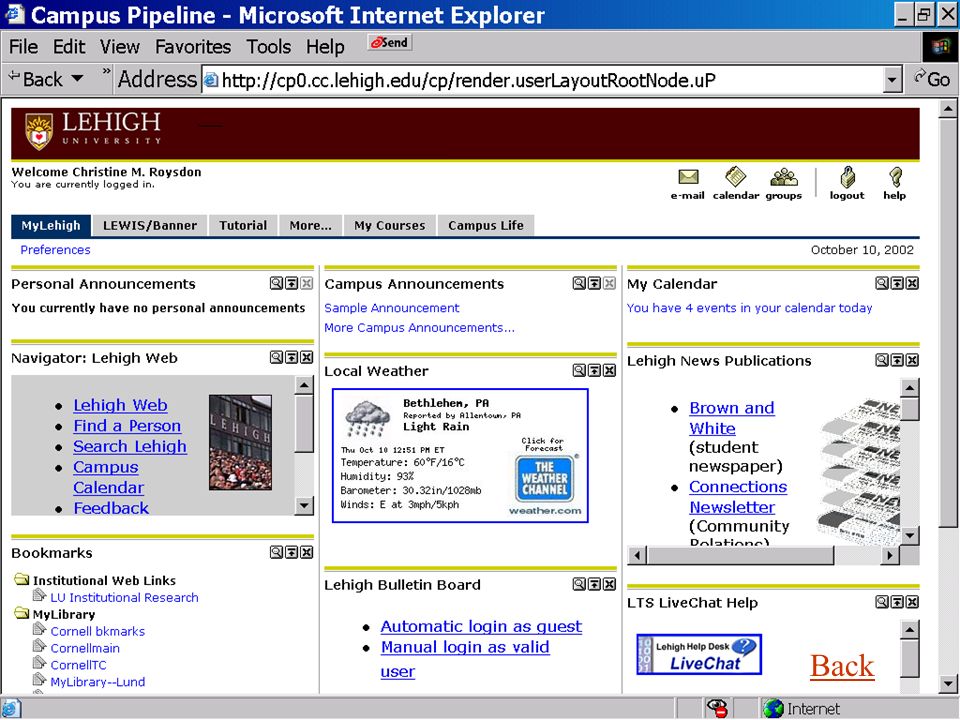The width and height of the screenshot is (960, 720).
Task: Open the LU Institutional Research bookmark
Action: [124, 598]
